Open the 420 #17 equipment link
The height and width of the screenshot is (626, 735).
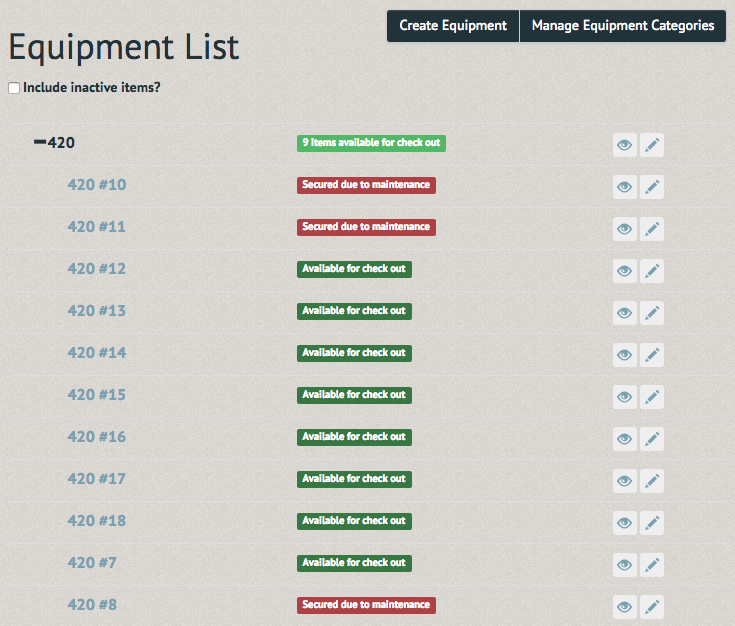97,479
